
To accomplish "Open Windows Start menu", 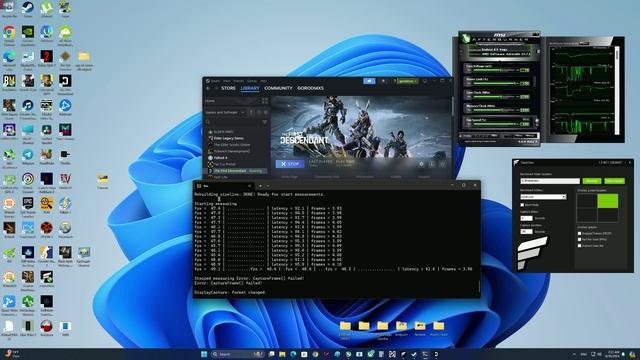I will (204, 354).
